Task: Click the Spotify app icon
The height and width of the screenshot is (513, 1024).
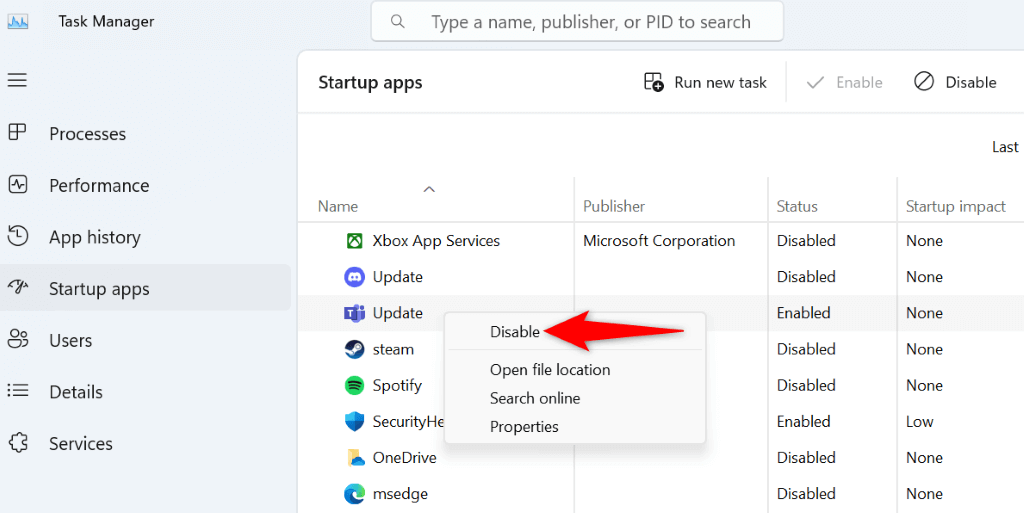Action: pyautogui.click(x=354, y=385)
